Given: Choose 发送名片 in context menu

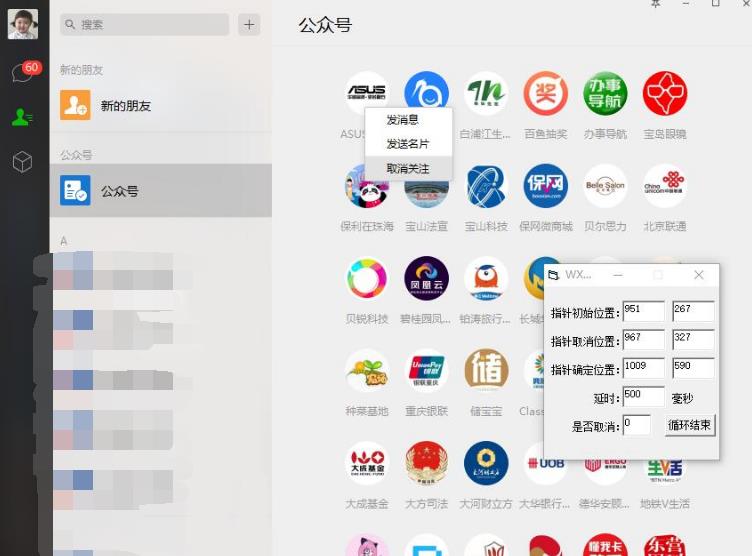Looking at the screenshot, I should click(408, 144).
